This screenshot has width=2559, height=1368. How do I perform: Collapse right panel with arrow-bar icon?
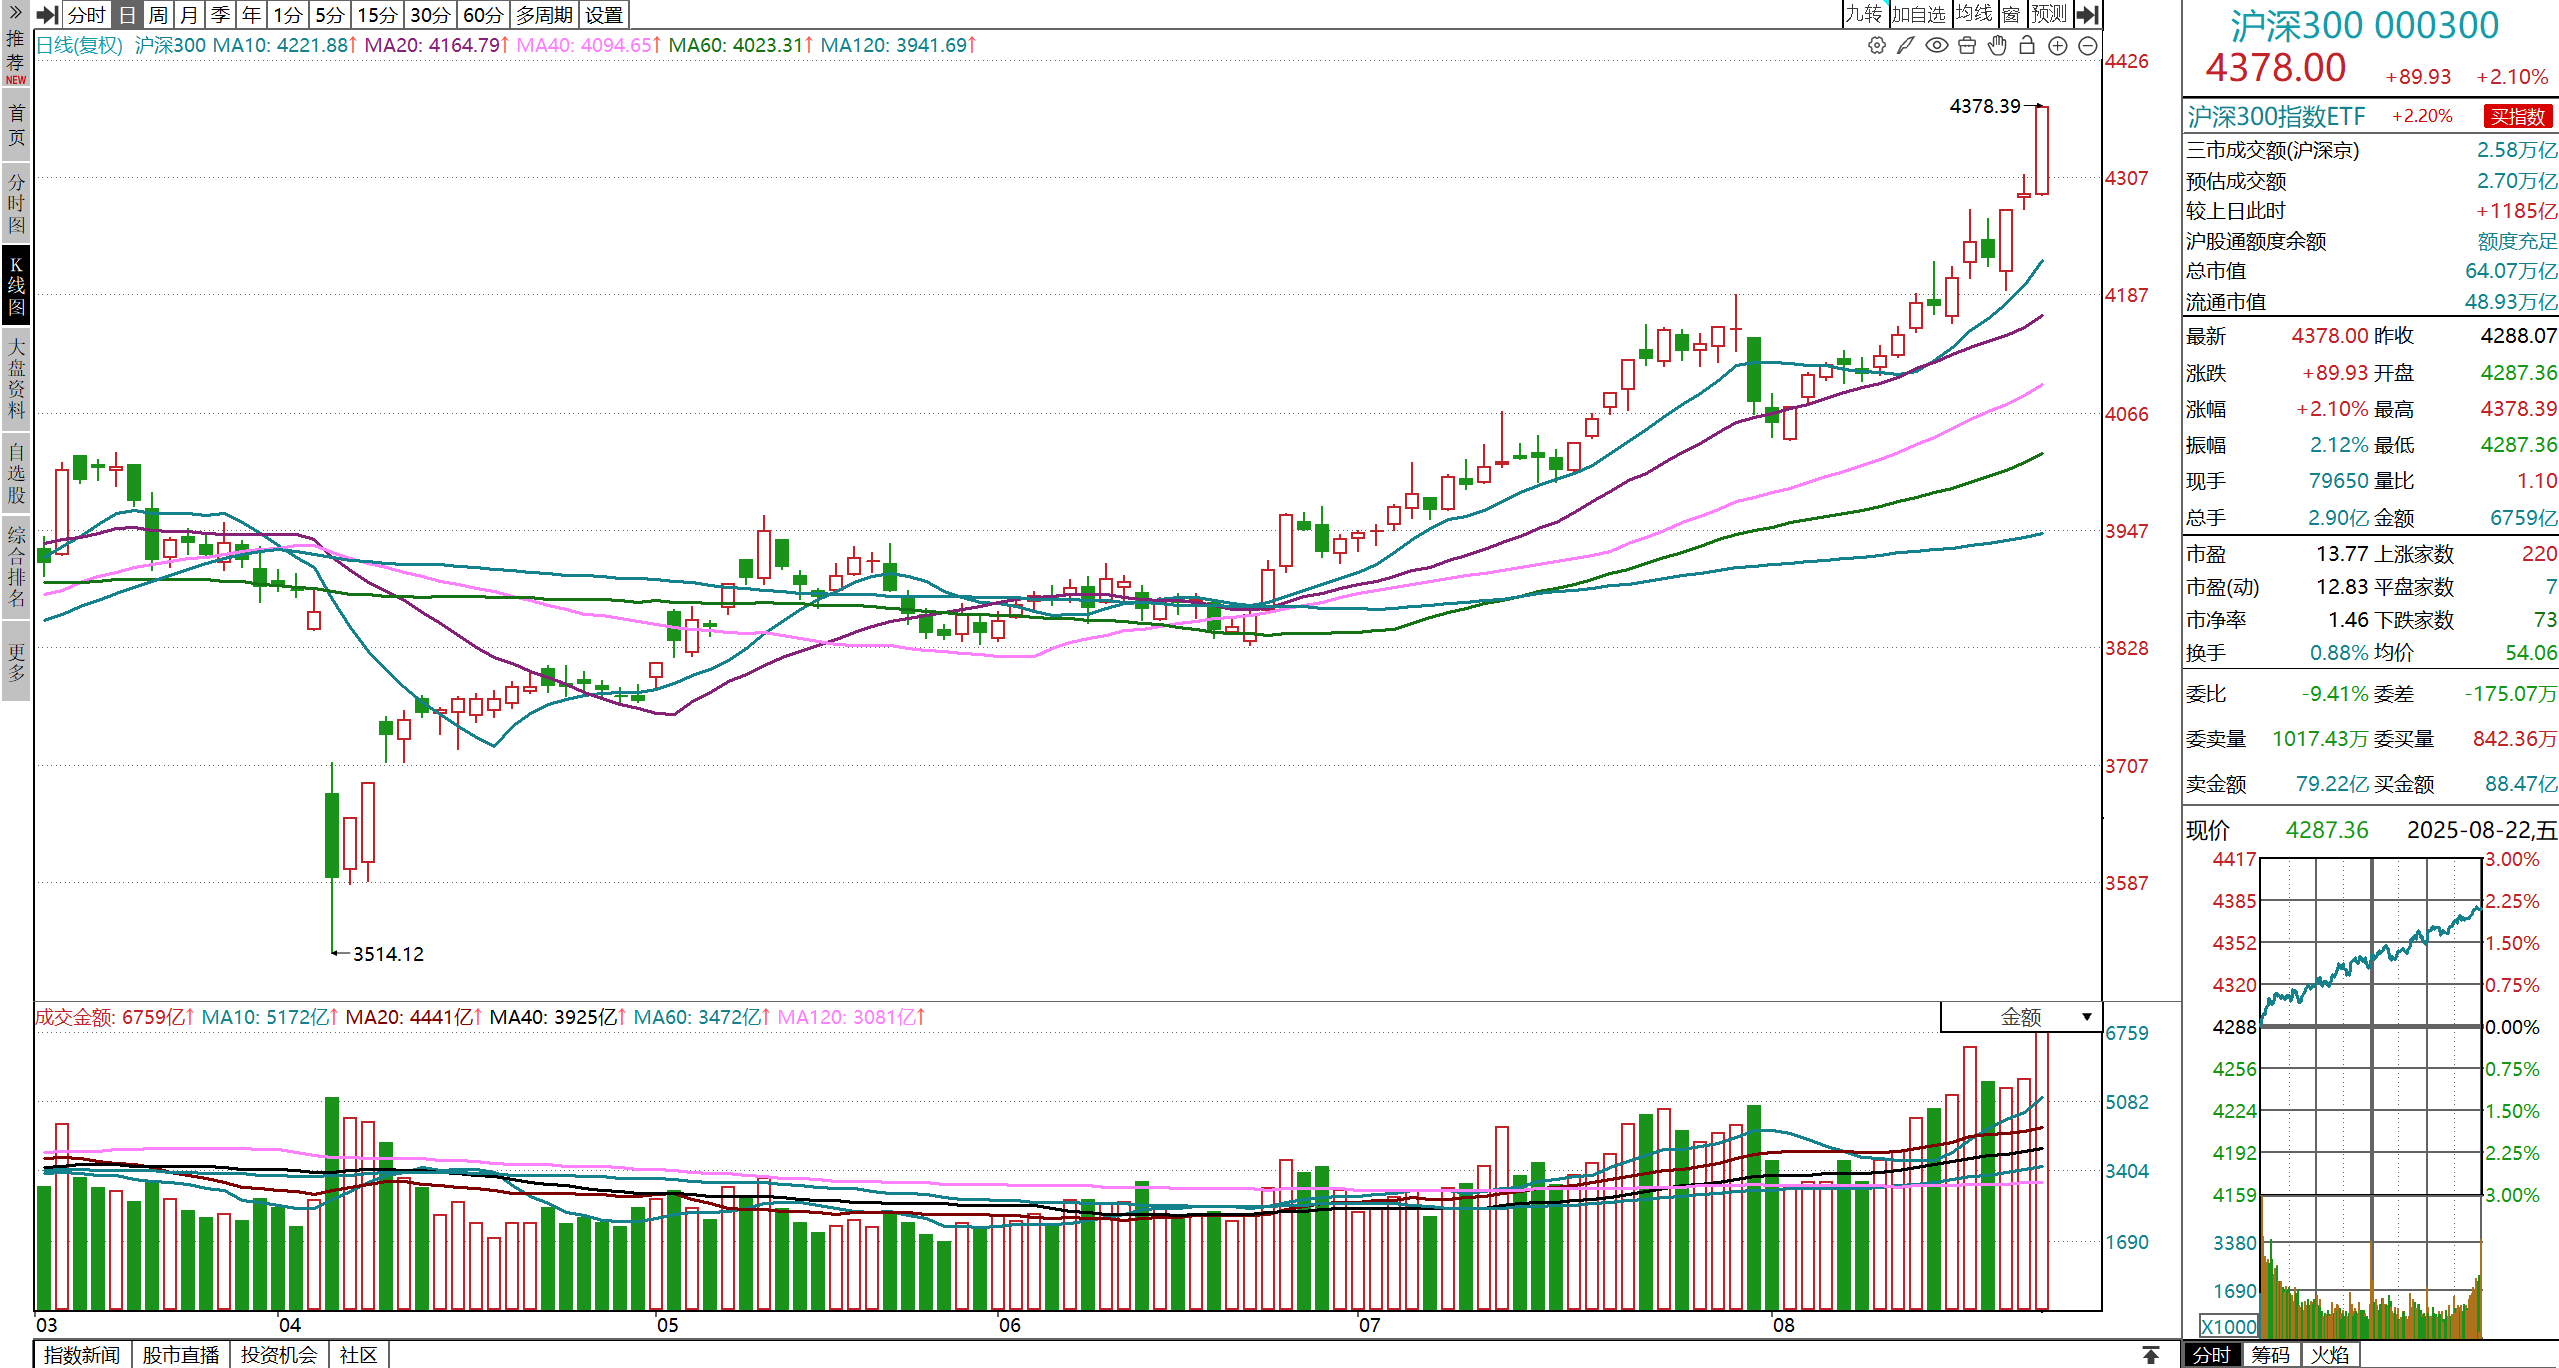pos(2086,14)
